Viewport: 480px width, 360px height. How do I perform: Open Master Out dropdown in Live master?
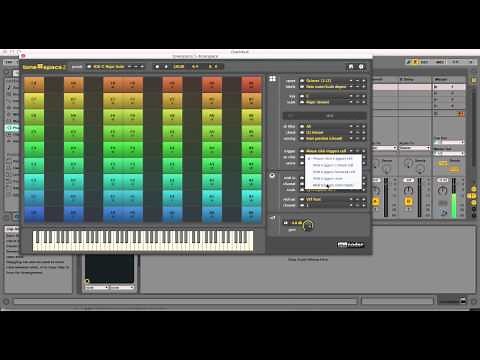coord(449,153)
